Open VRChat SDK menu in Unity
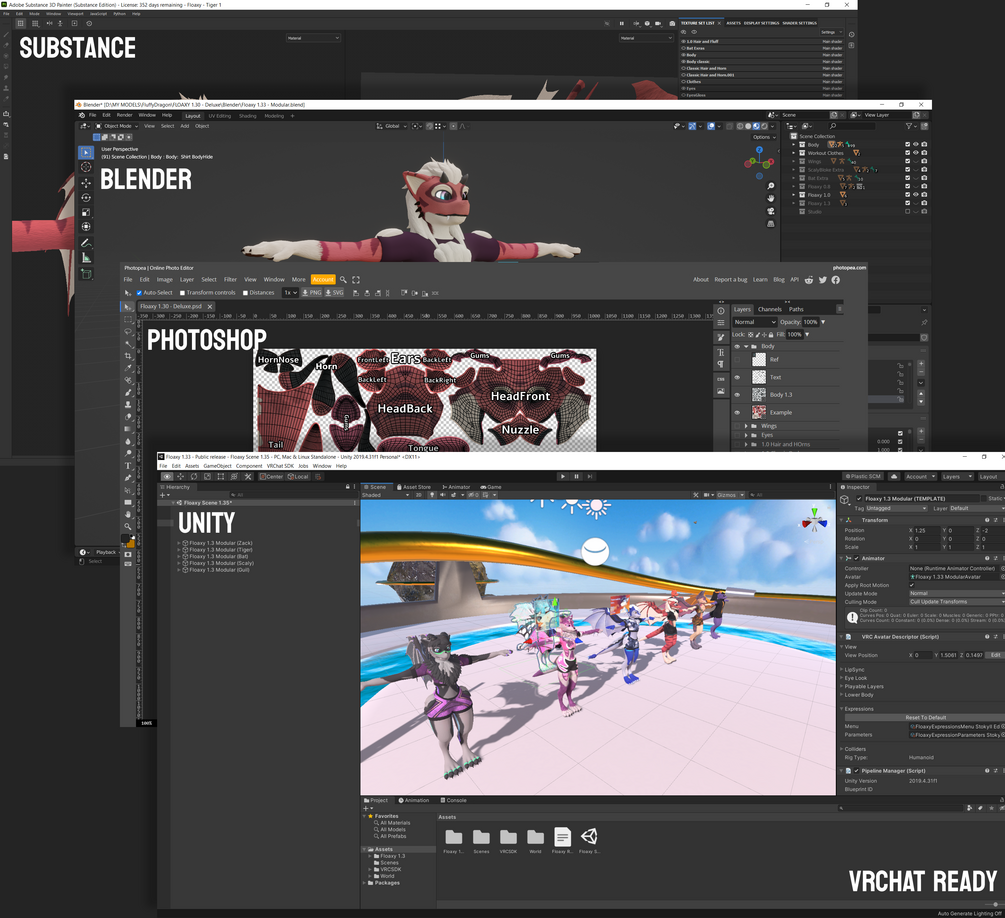 (280, 466)
